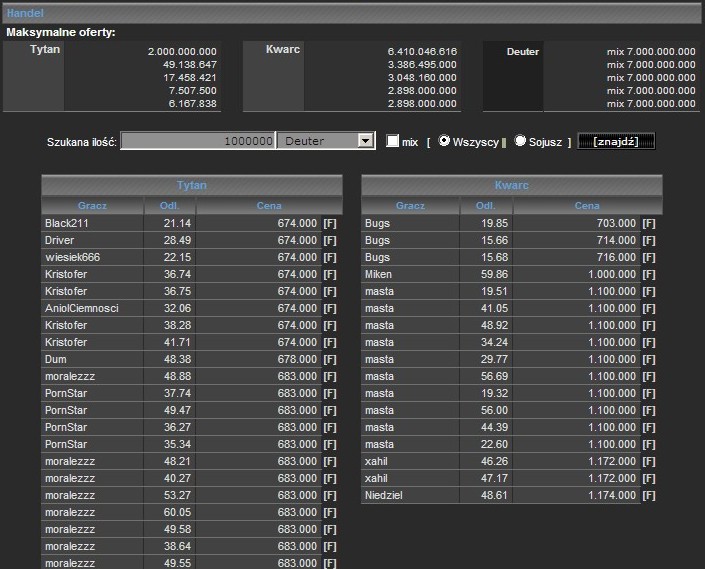
Task: Click the Handel title bar
Action: (x=352, y=14)
